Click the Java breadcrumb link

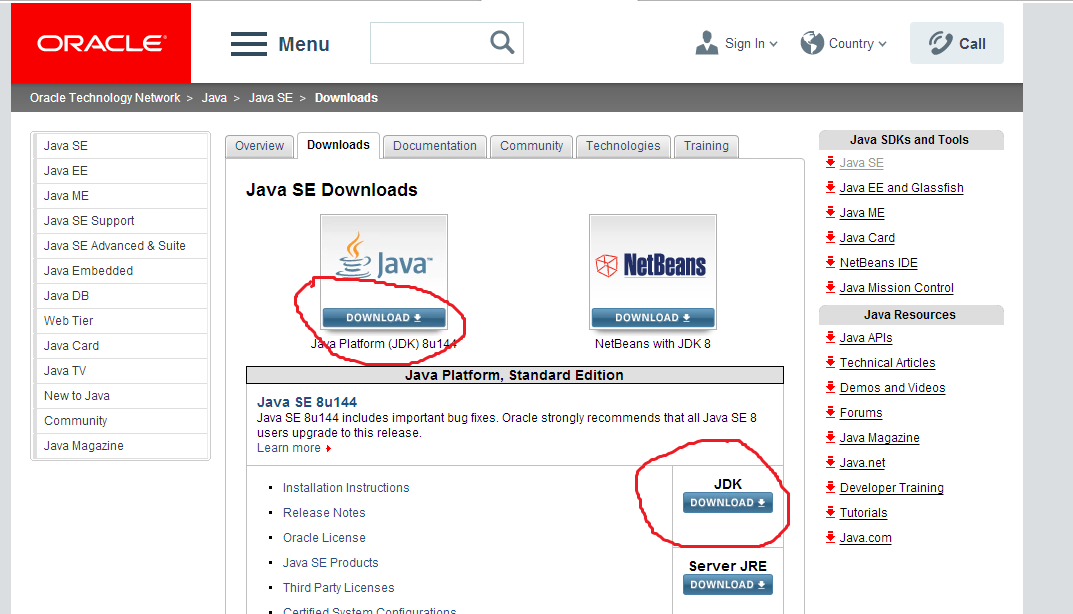[214, 98]
